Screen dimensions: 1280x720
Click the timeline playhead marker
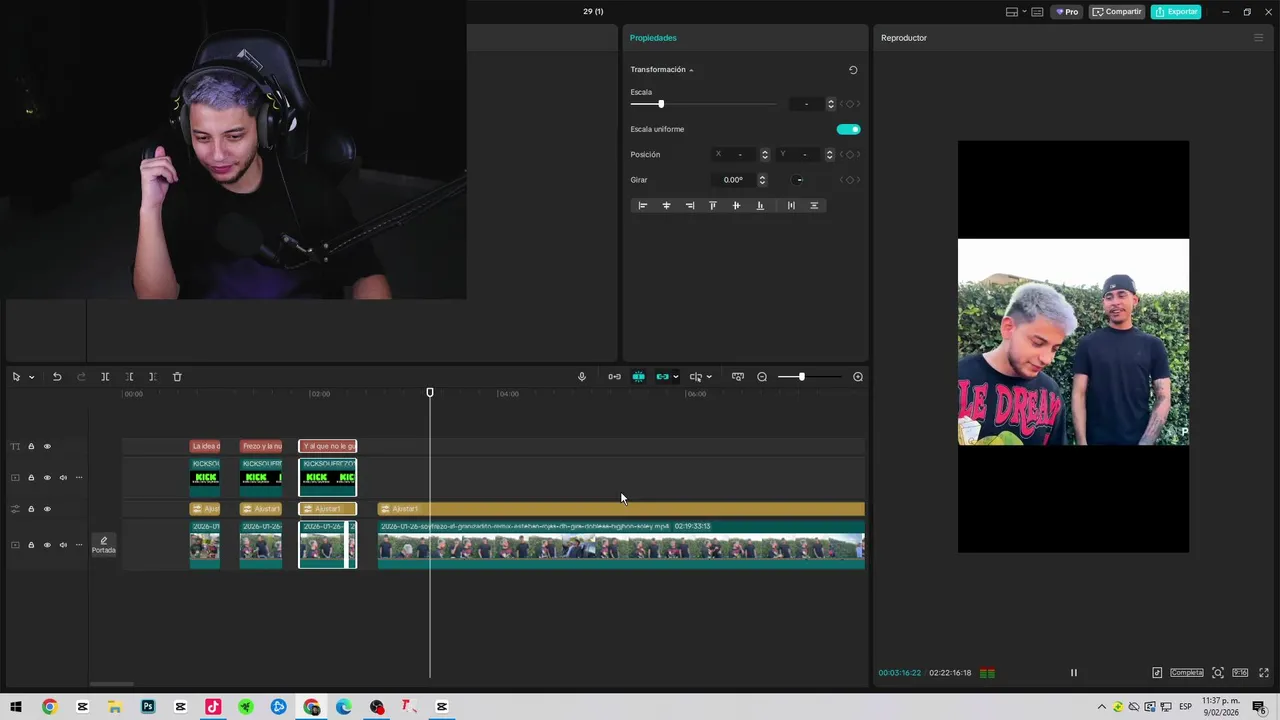tap(430, 393)
